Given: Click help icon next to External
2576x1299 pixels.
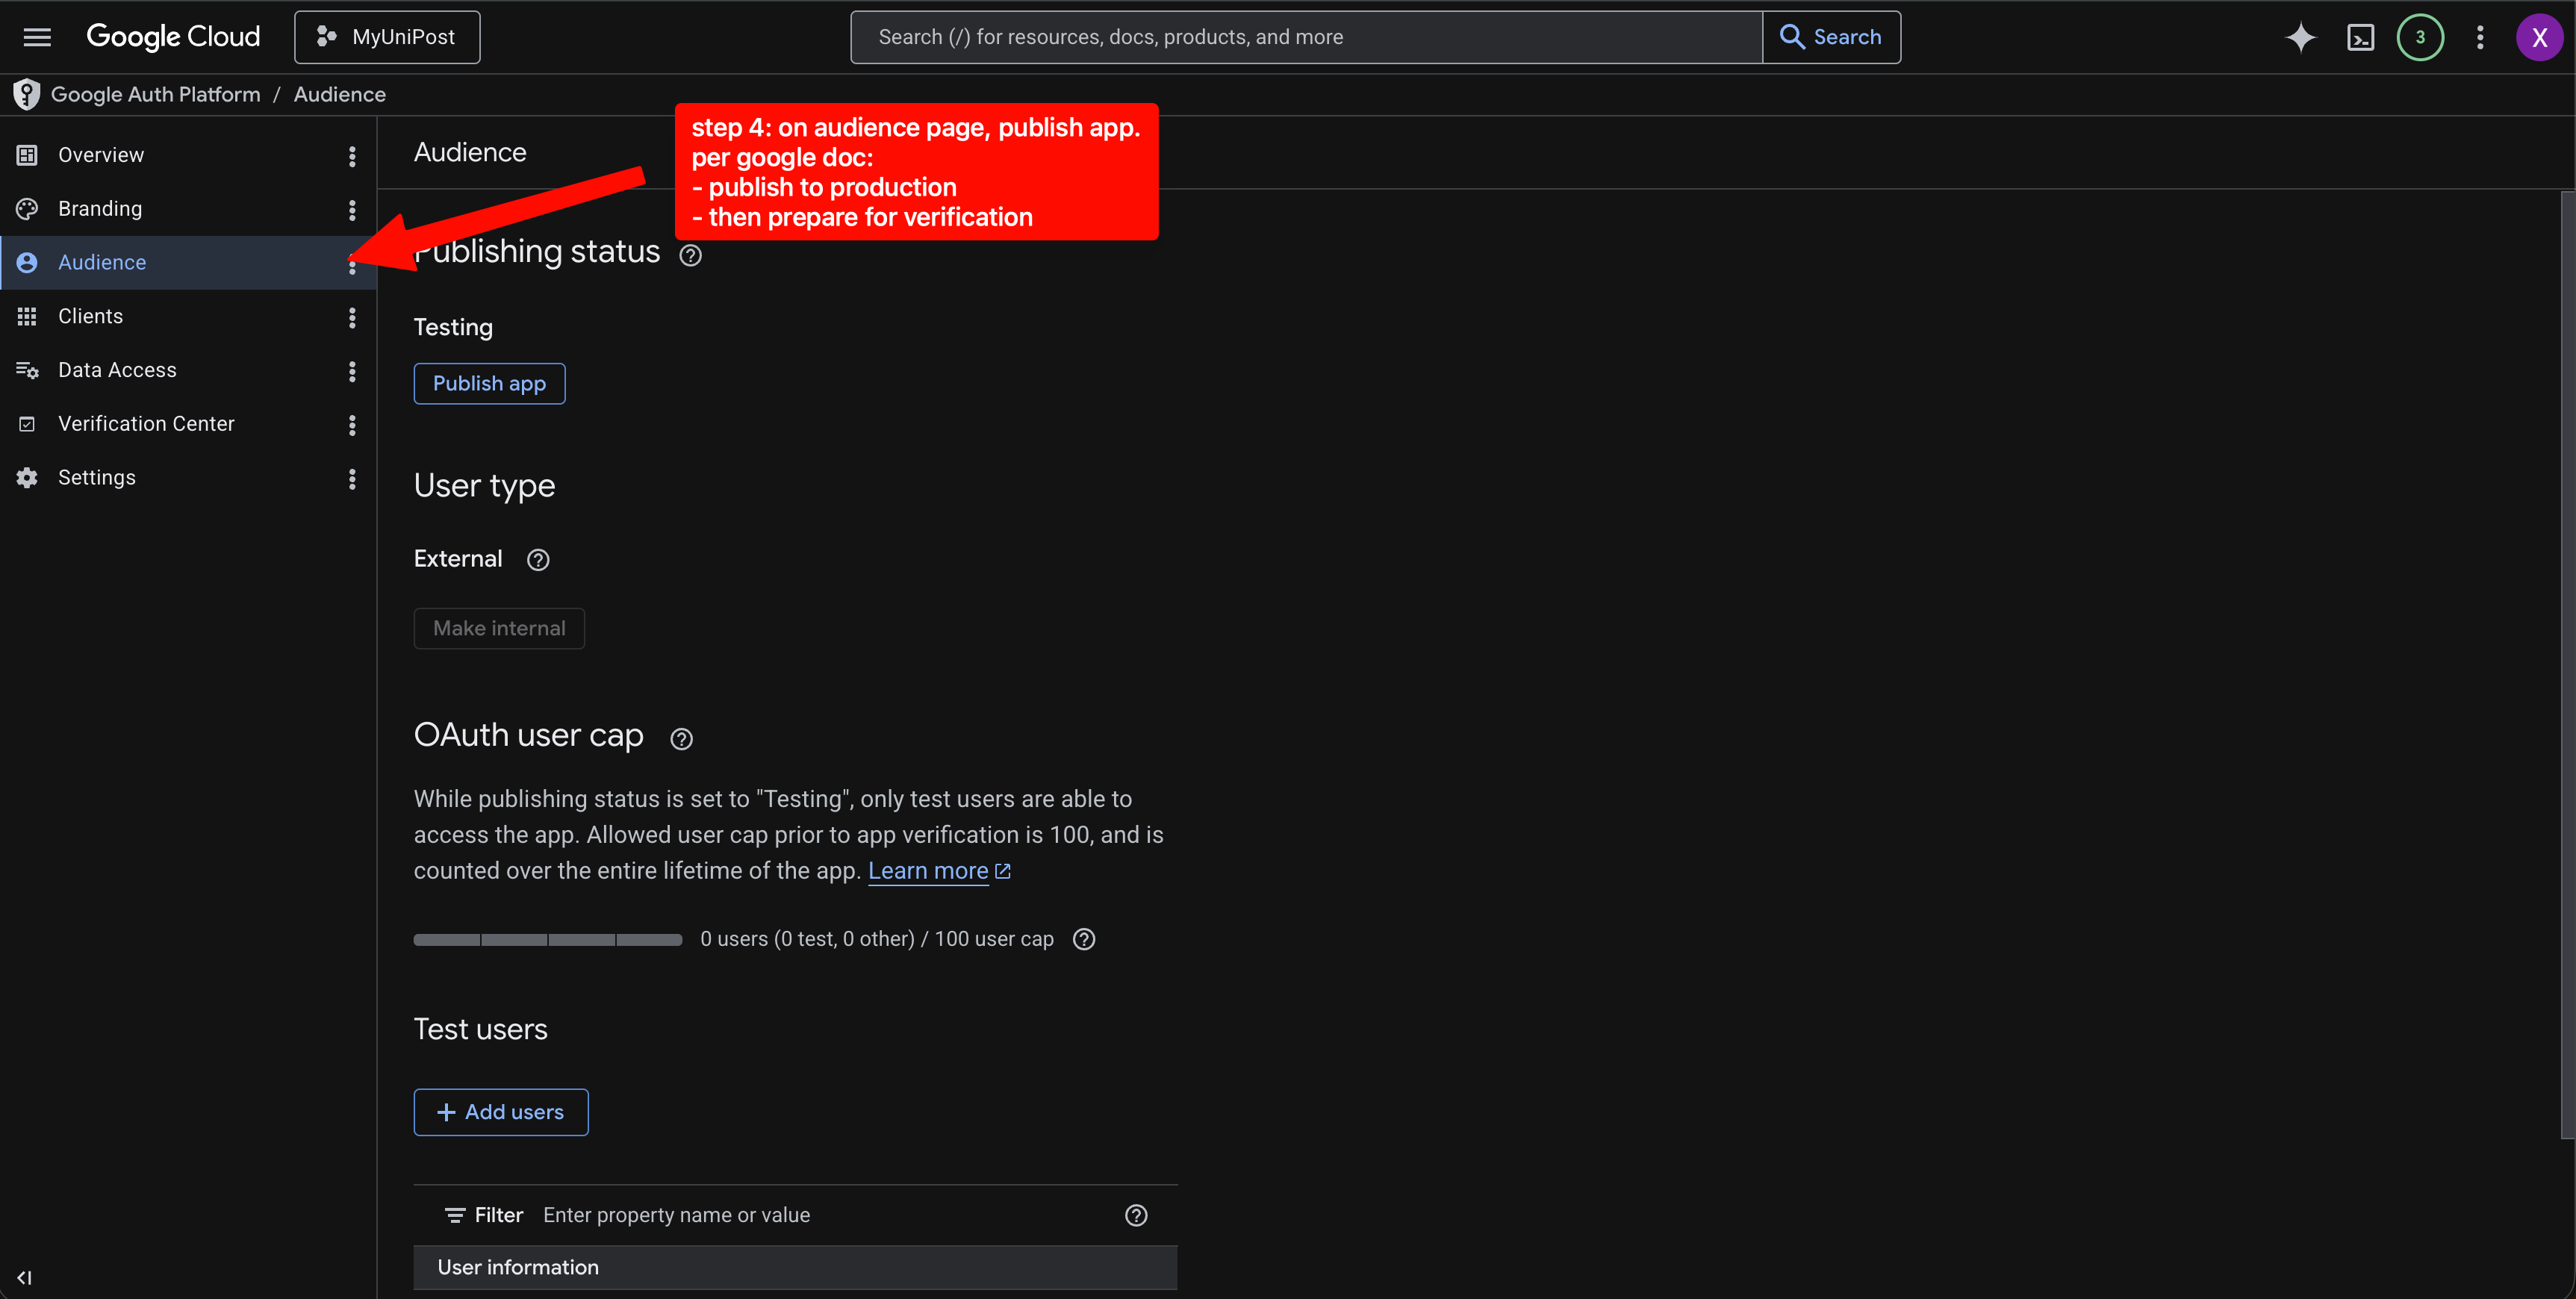Looking at the screenshot, I should click(538, 560).
